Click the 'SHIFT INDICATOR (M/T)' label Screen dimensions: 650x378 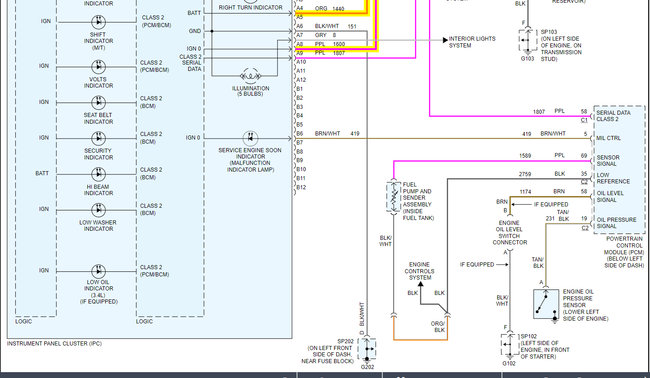pyautogui.click(x=98, y=41)
